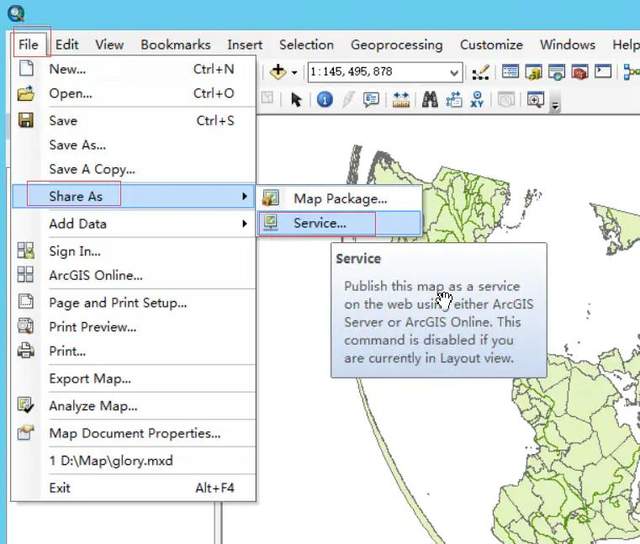Image resolution: width=640 pixels, height=544 pixels.
Task: Select Print Preview... menu item
Action: [133, 326]
